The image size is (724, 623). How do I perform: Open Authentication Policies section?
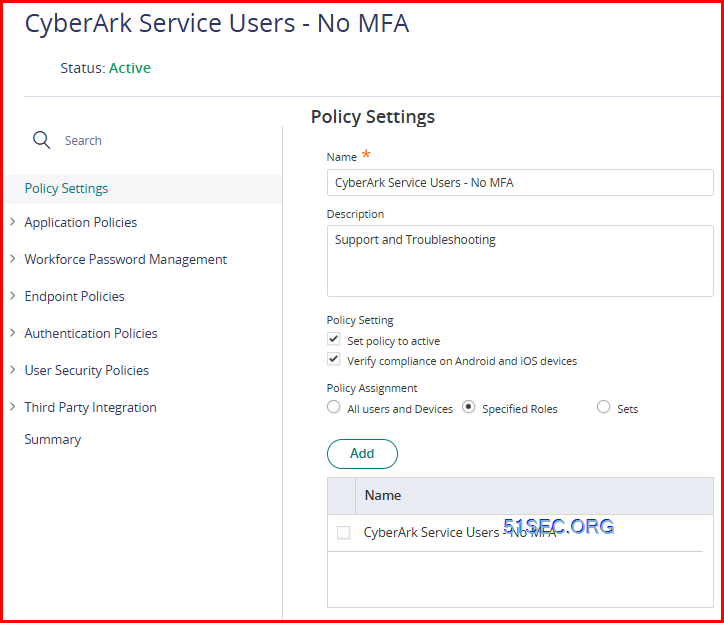click(91, 333)
